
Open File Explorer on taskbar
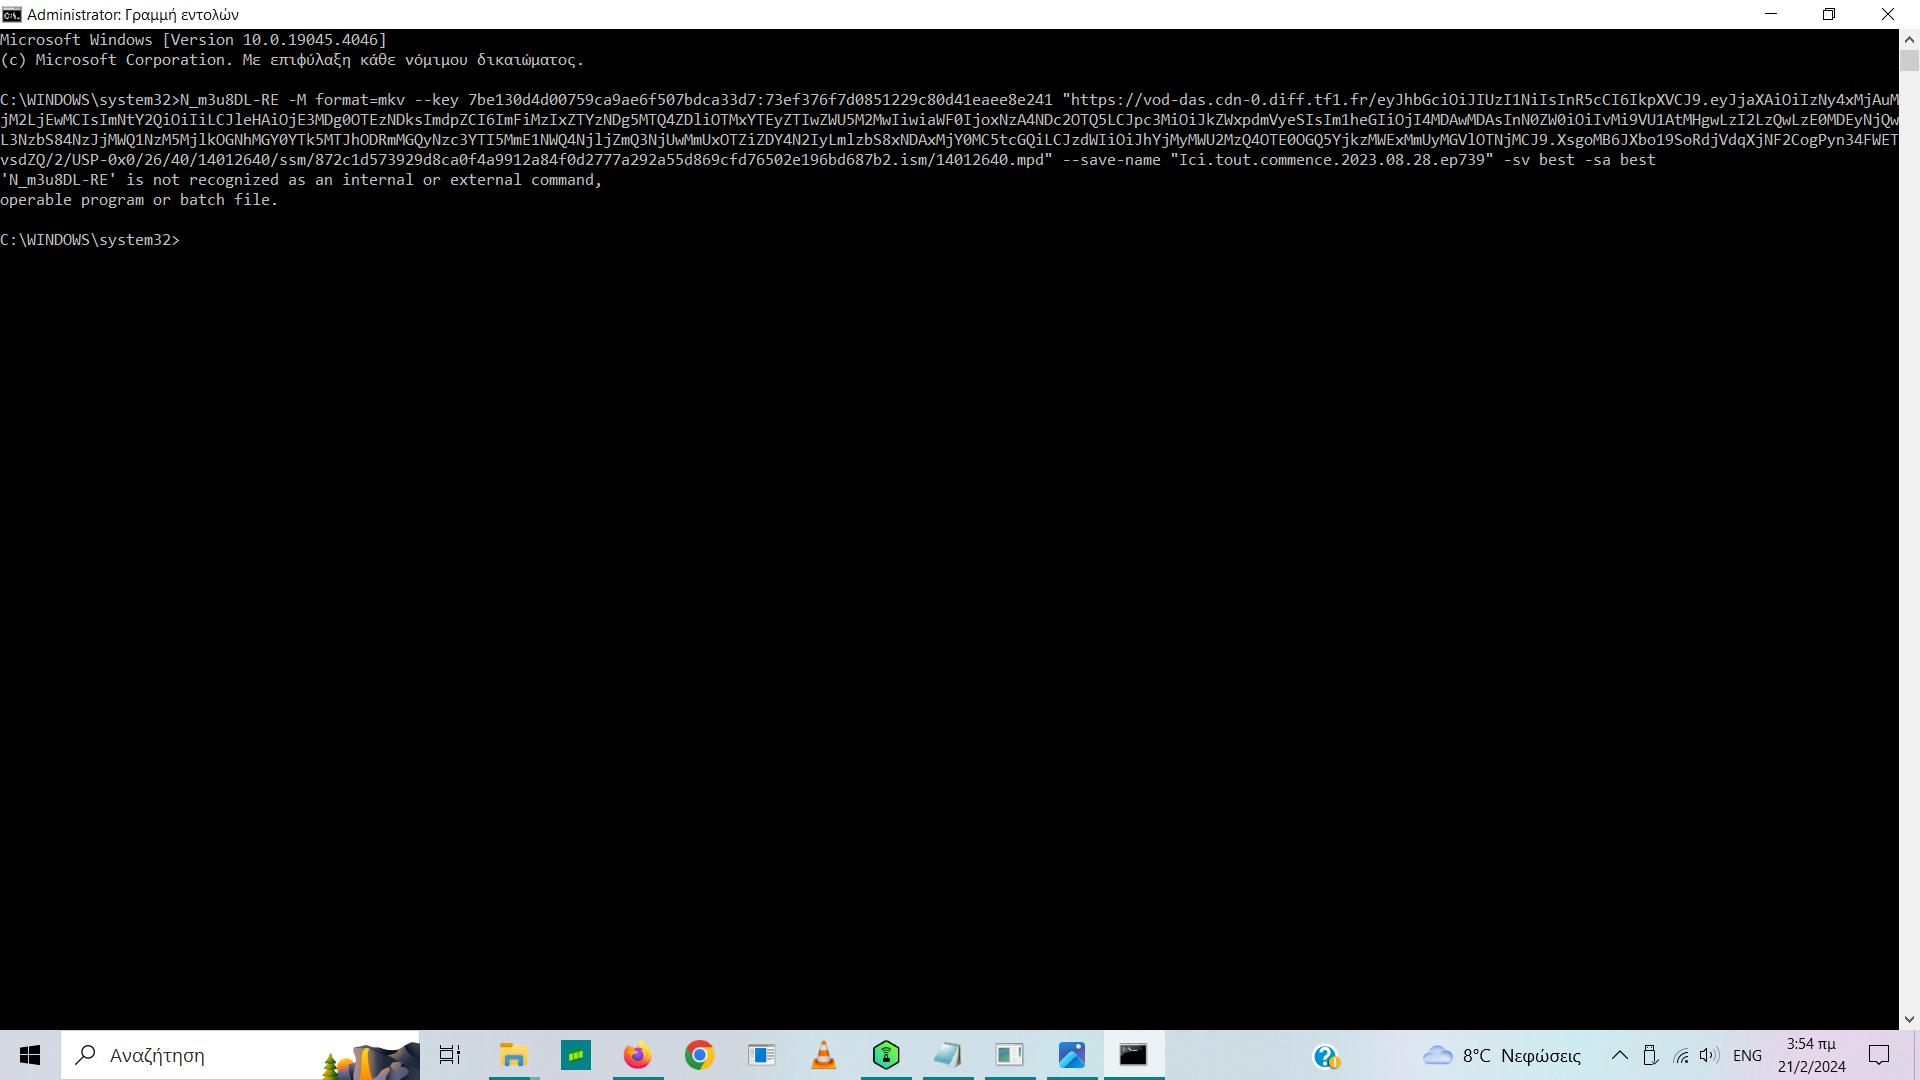[513, 1055]
